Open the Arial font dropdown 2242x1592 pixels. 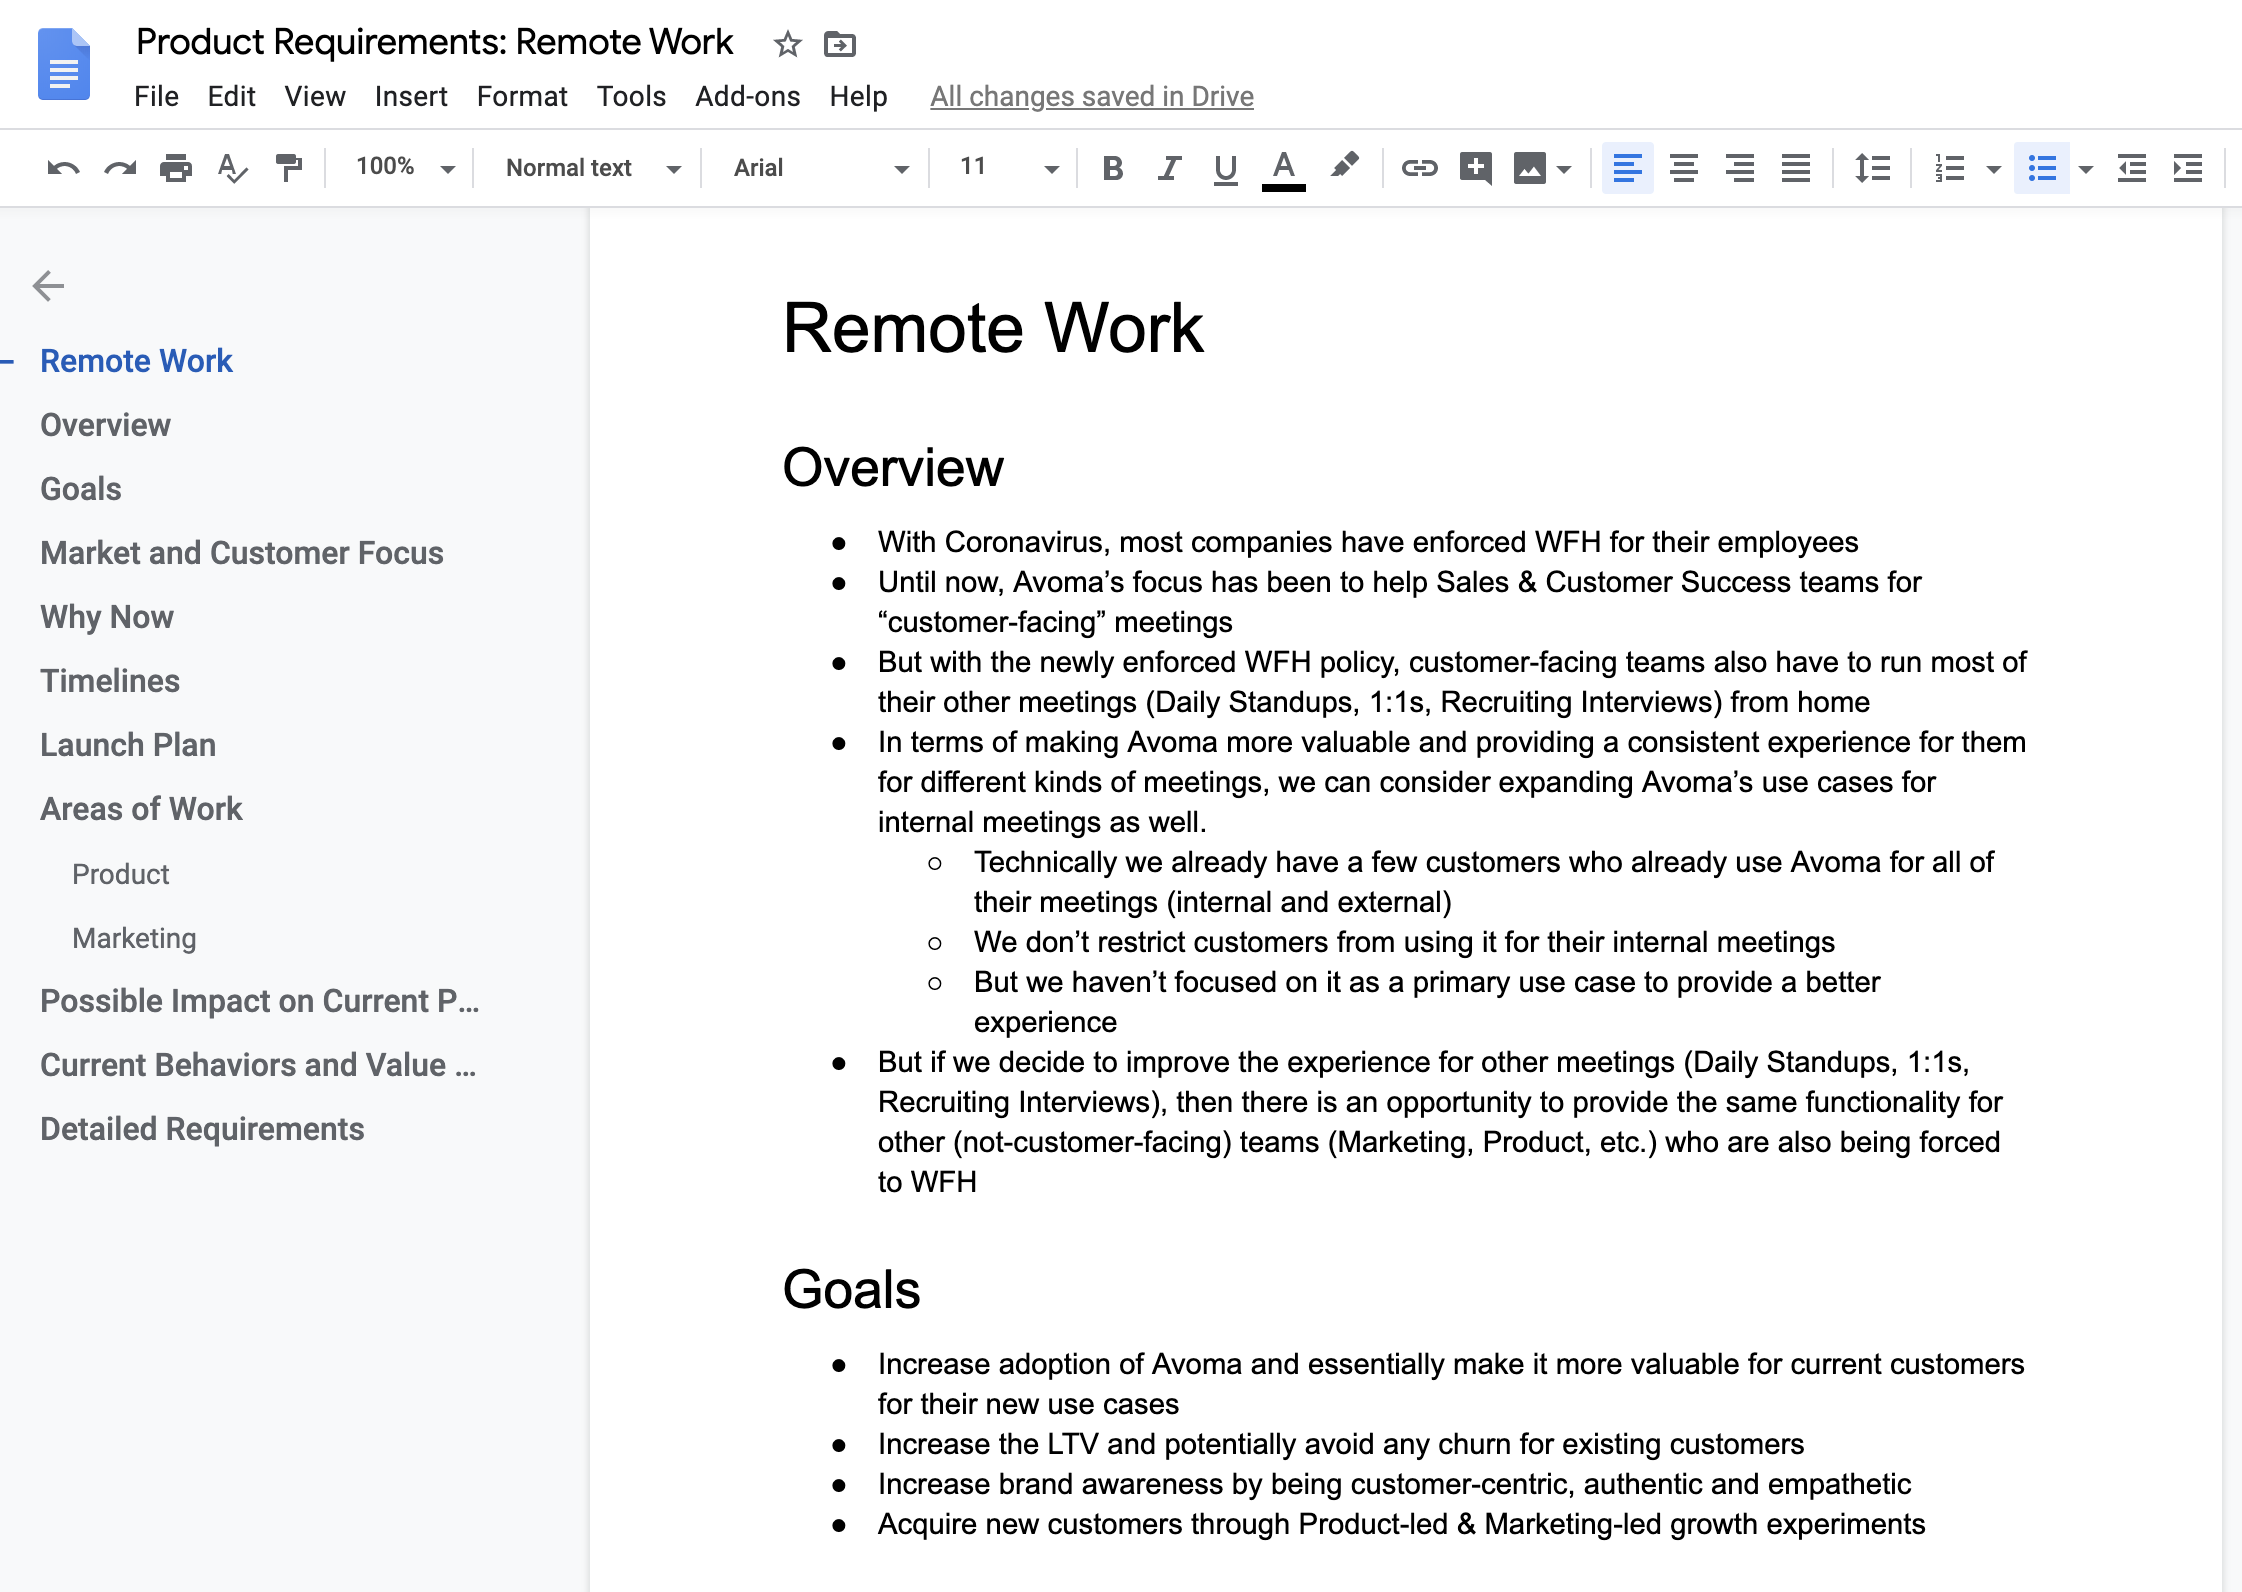pos(821,168)
